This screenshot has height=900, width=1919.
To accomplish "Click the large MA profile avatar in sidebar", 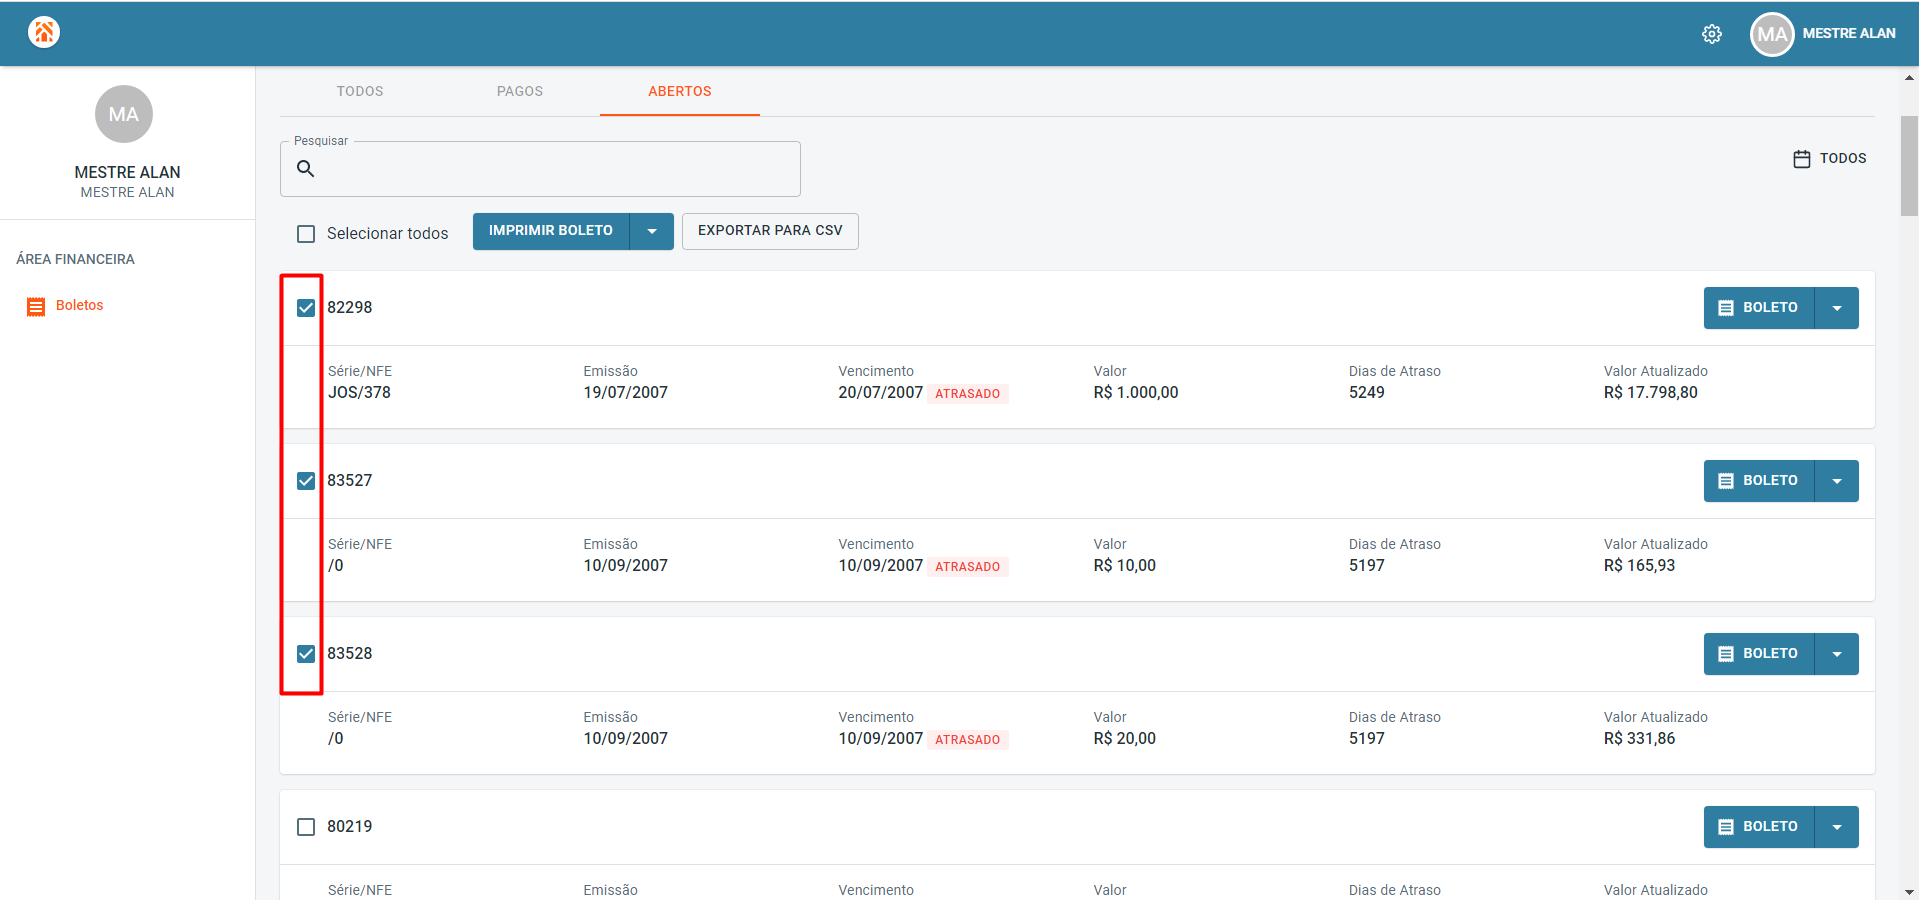I will [124, 114].
